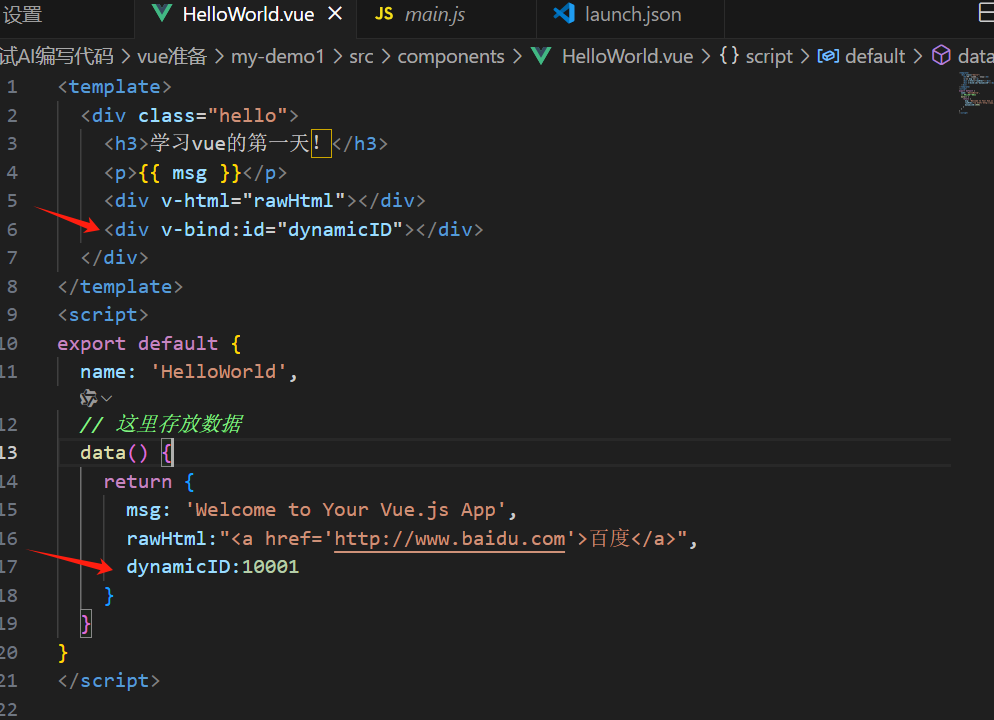994x720 pixels.
Task: Click the JS icon on main.js tab
Action: [384, 13]
